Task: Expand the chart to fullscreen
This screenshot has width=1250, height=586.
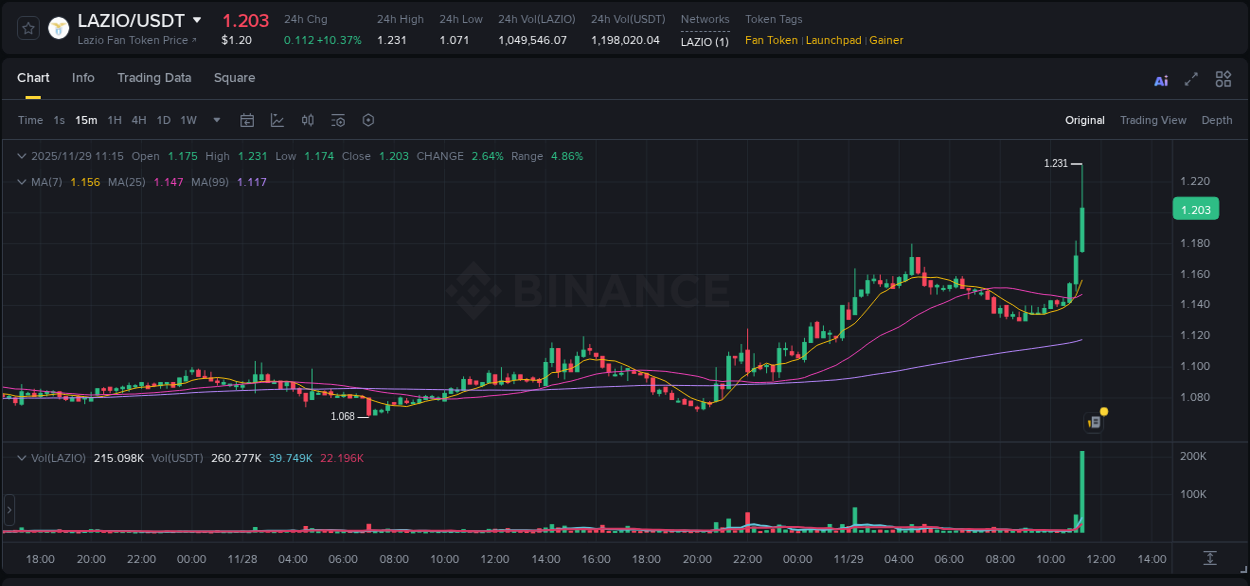Action: coord(1189,79)
